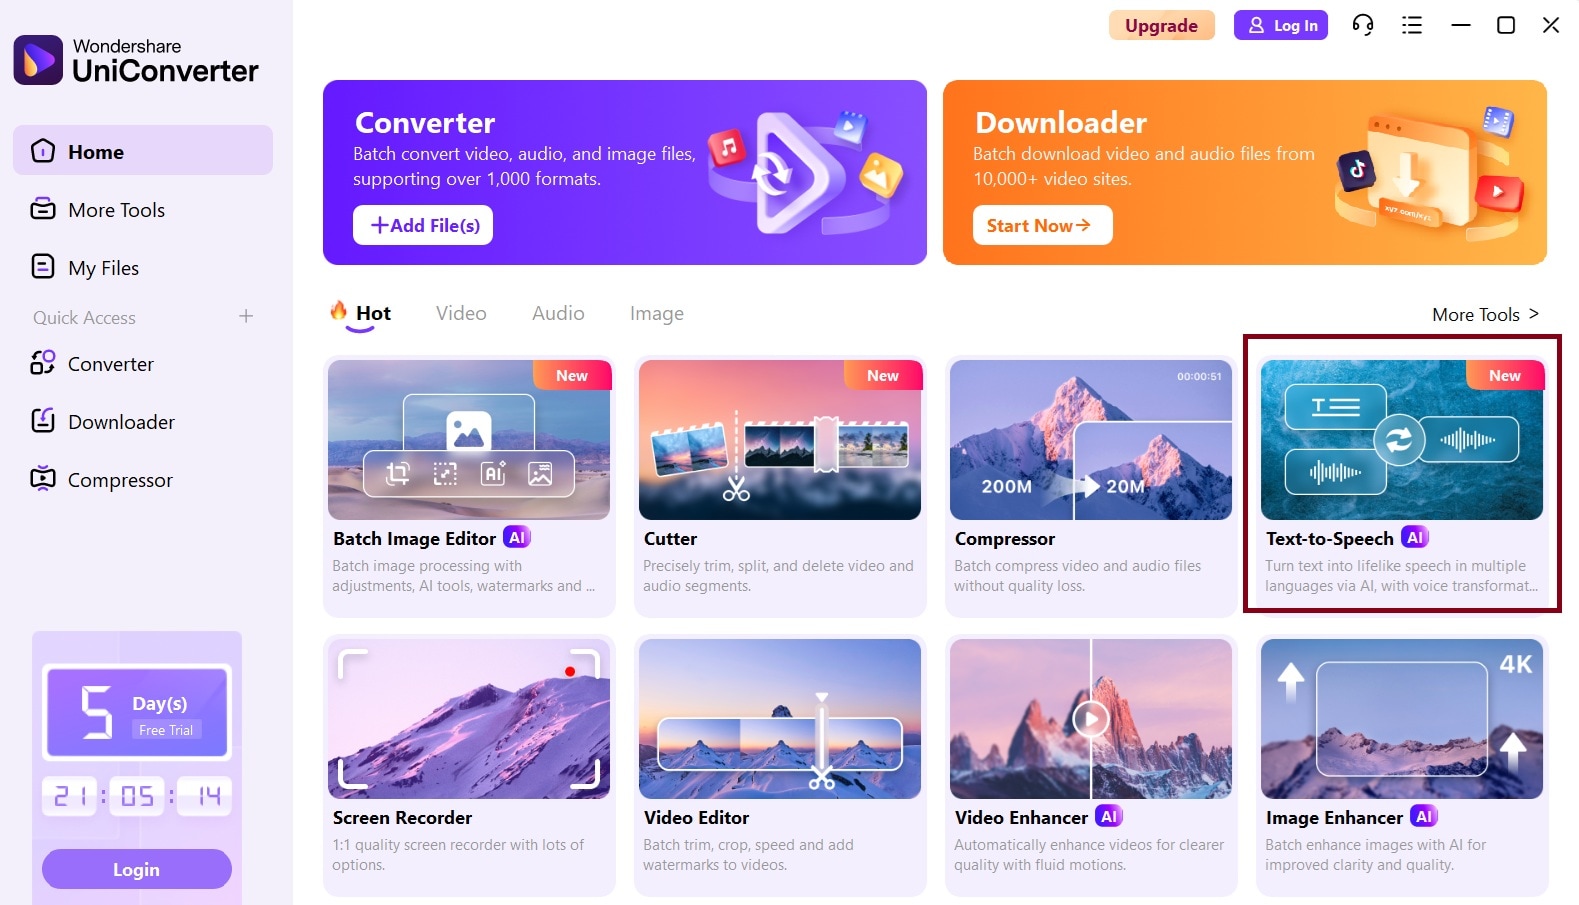Add a Quick Access shortcut with plus
Screen dimensions: 1579x905
[246, 316]
